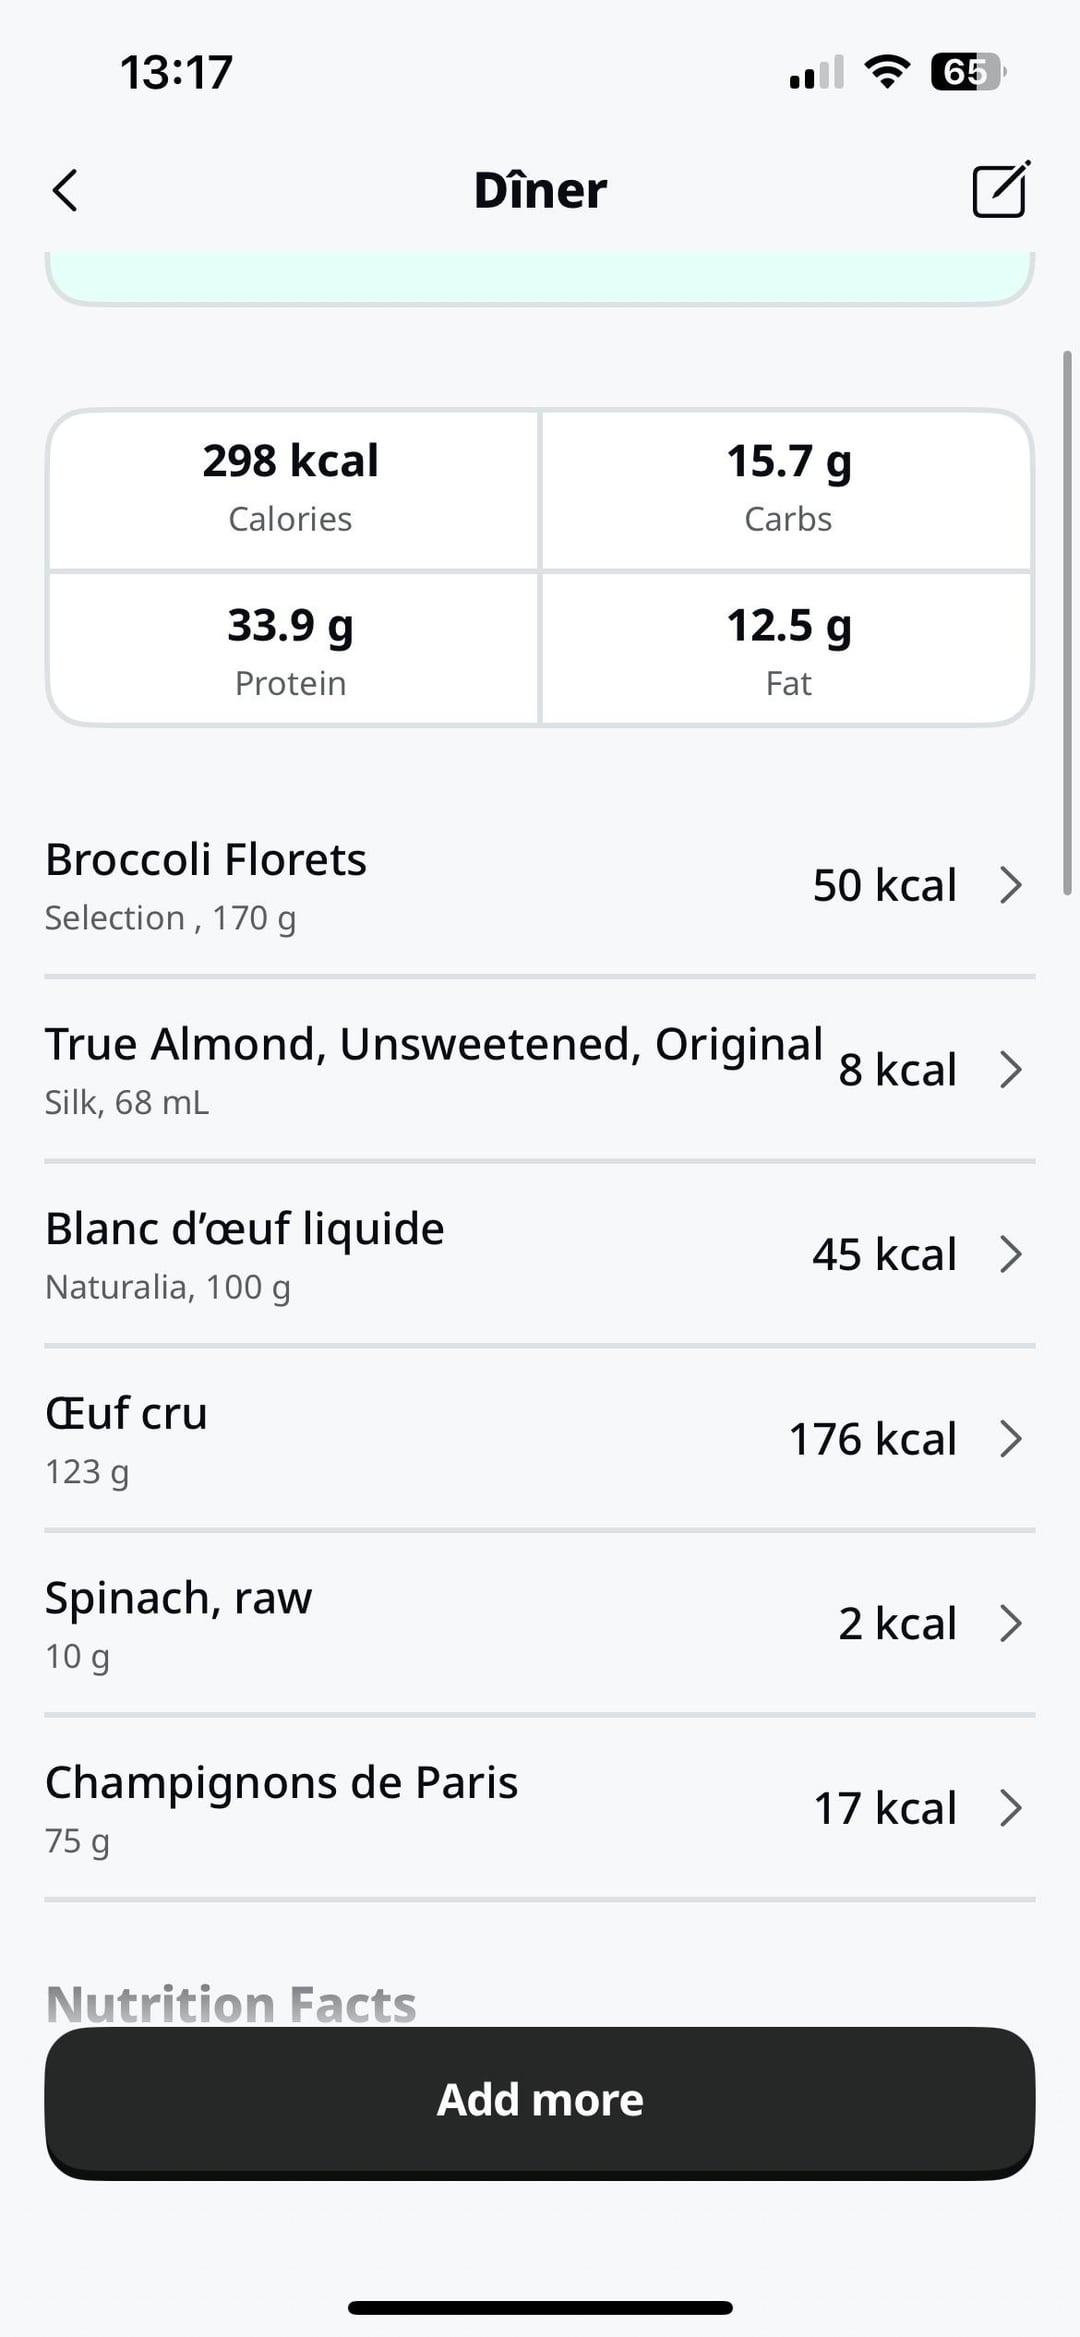Tap the back arrow icon
Screen dimensions: 1080x2337
click(x=66, y=190)
